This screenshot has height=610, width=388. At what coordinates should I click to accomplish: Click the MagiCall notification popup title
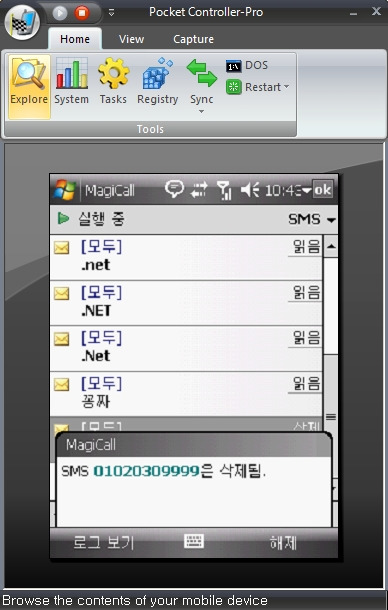91,445
